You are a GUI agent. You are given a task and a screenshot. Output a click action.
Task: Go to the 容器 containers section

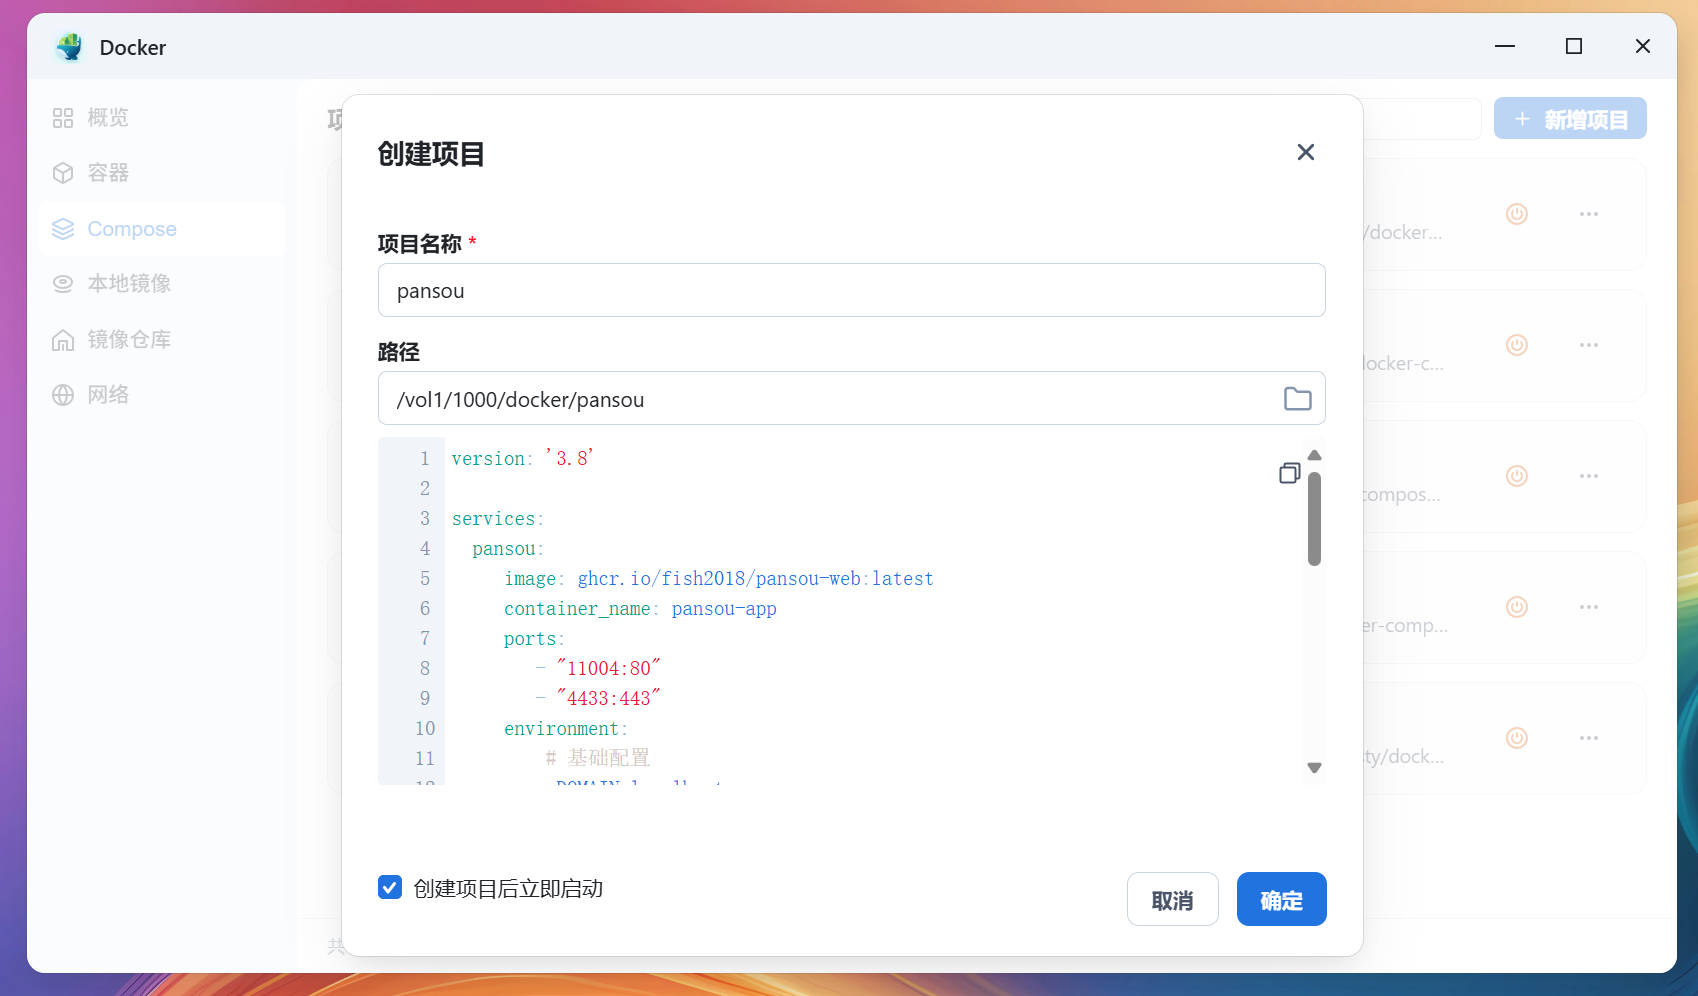(x=107, y=173)
